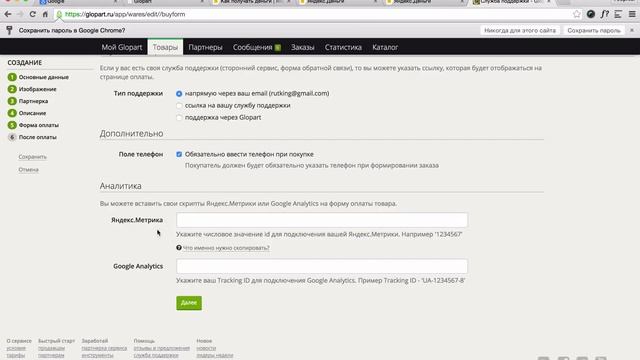Viewport: 640px width, 360px height.
Task: Open Что именно нужно скопировать link
Action: click(226, 248)
